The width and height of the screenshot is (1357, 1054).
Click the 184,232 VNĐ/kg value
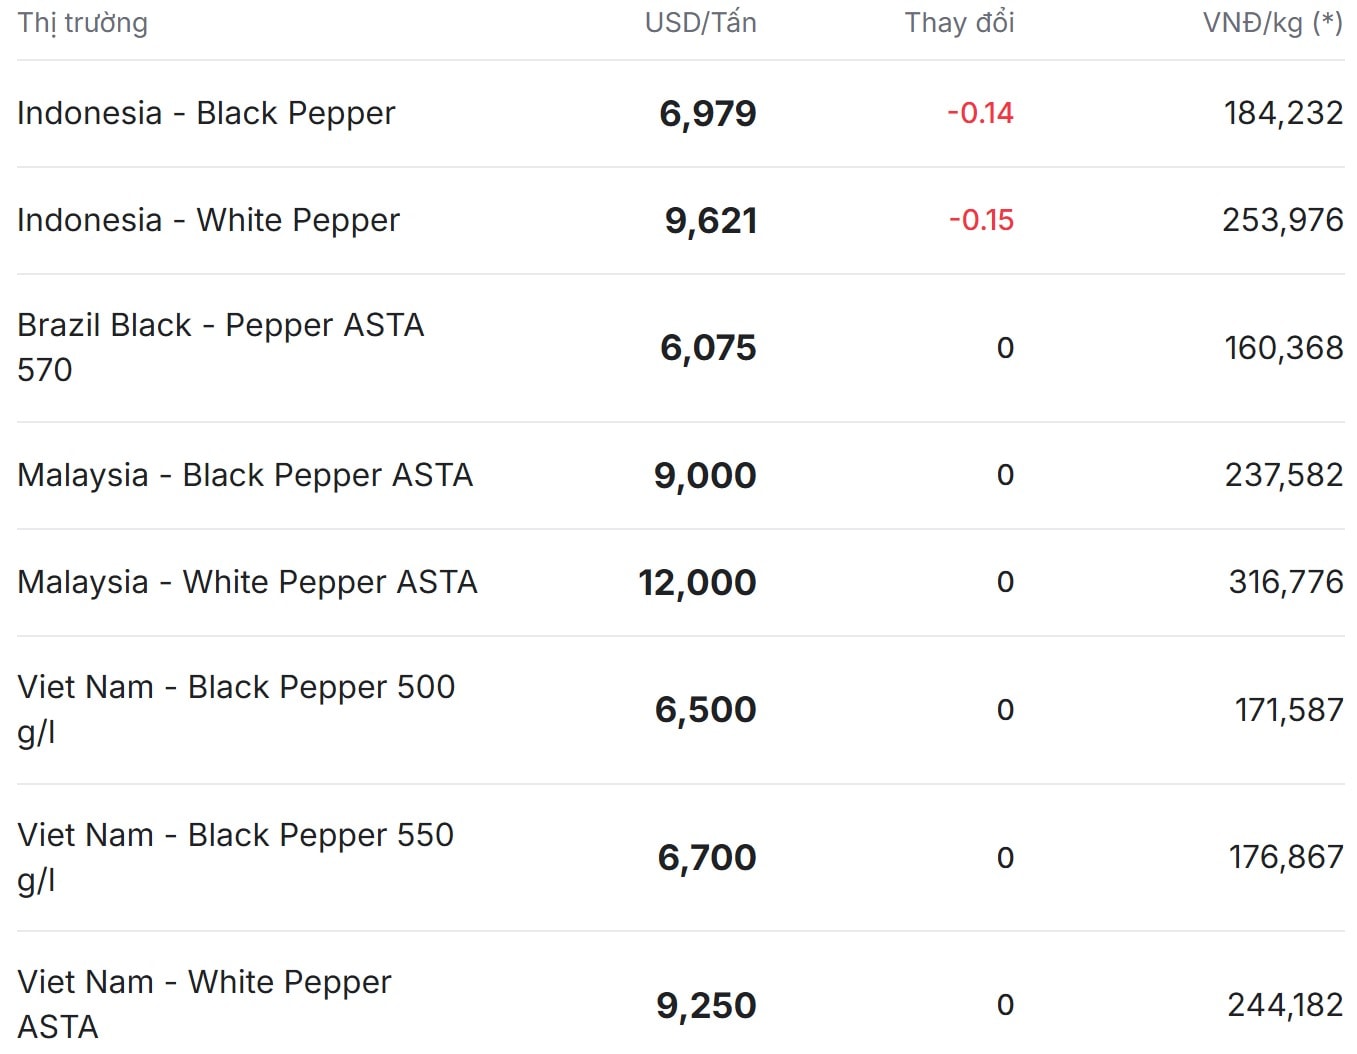pos(1283,113)
